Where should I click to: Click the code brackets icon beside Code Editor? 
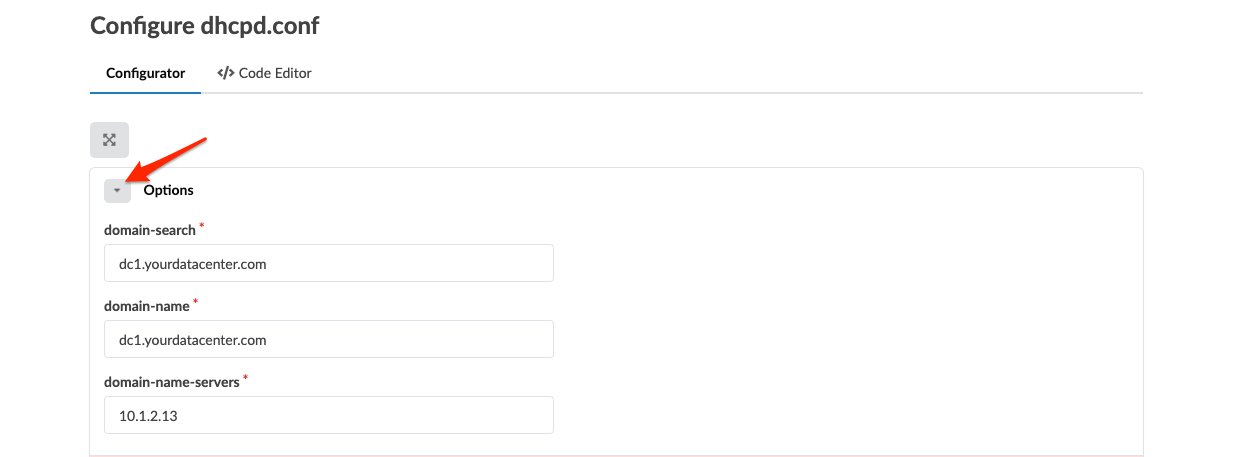point(225,73)
